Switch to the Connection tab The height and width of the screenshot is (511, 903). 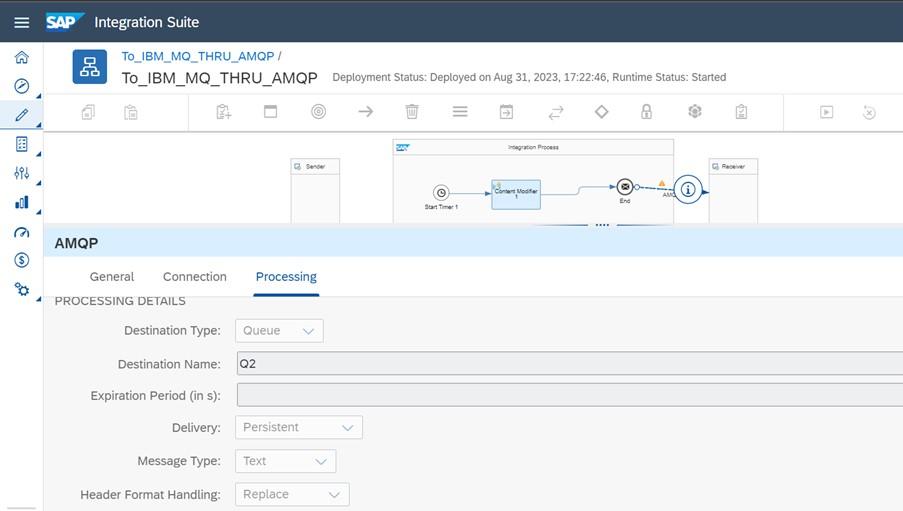[x=195, y=277]
